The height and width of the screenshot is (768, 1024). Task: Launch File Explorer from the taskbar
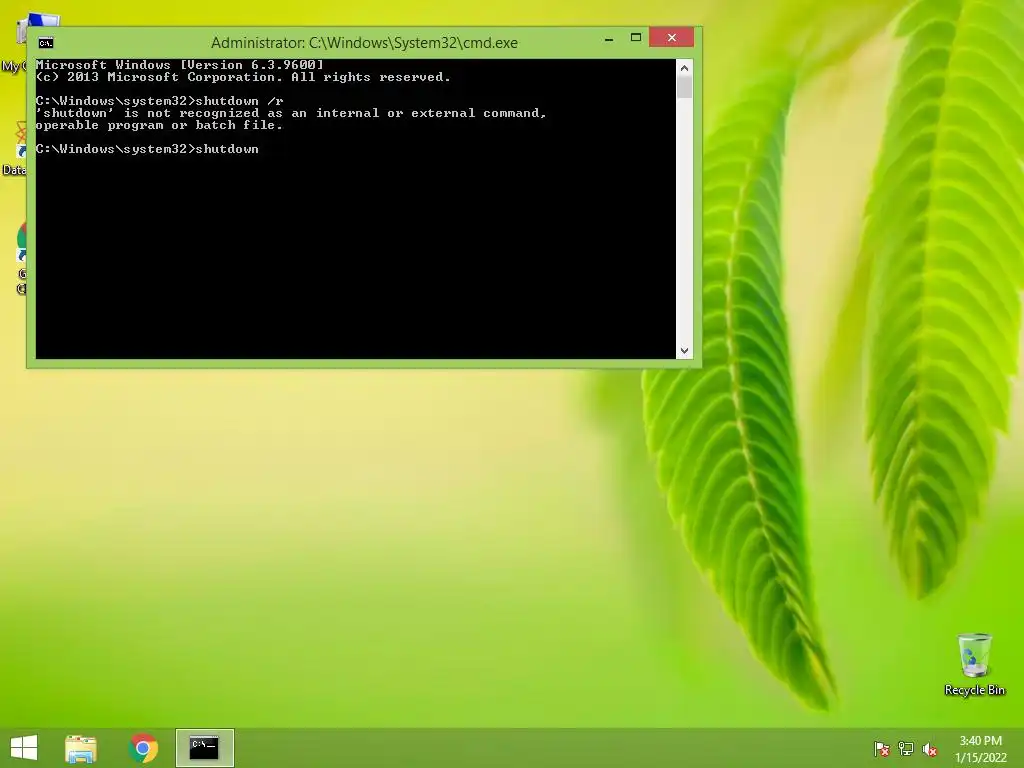80,748
